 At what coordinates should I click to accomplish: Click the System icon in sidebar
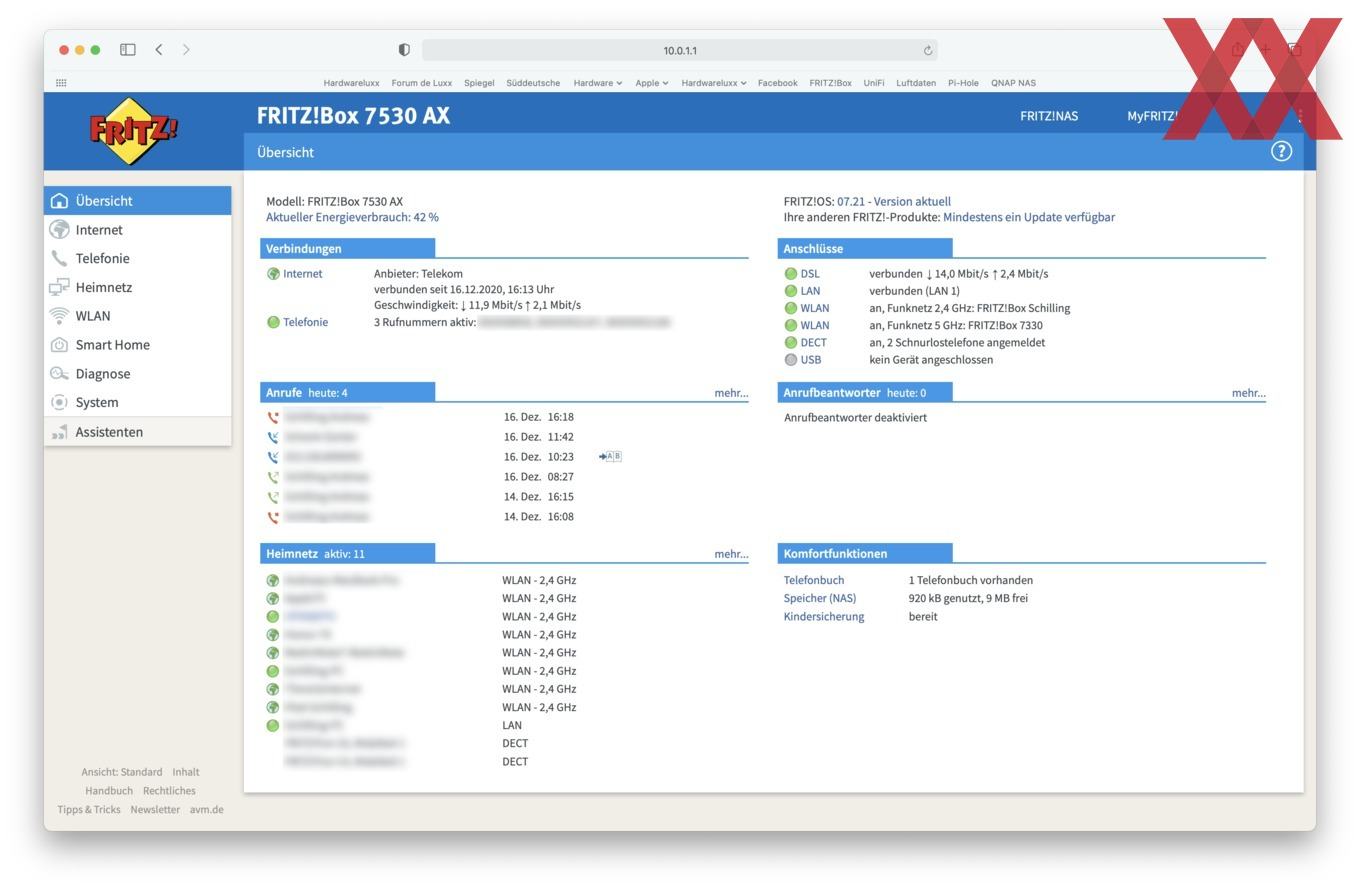click(59, 402)
